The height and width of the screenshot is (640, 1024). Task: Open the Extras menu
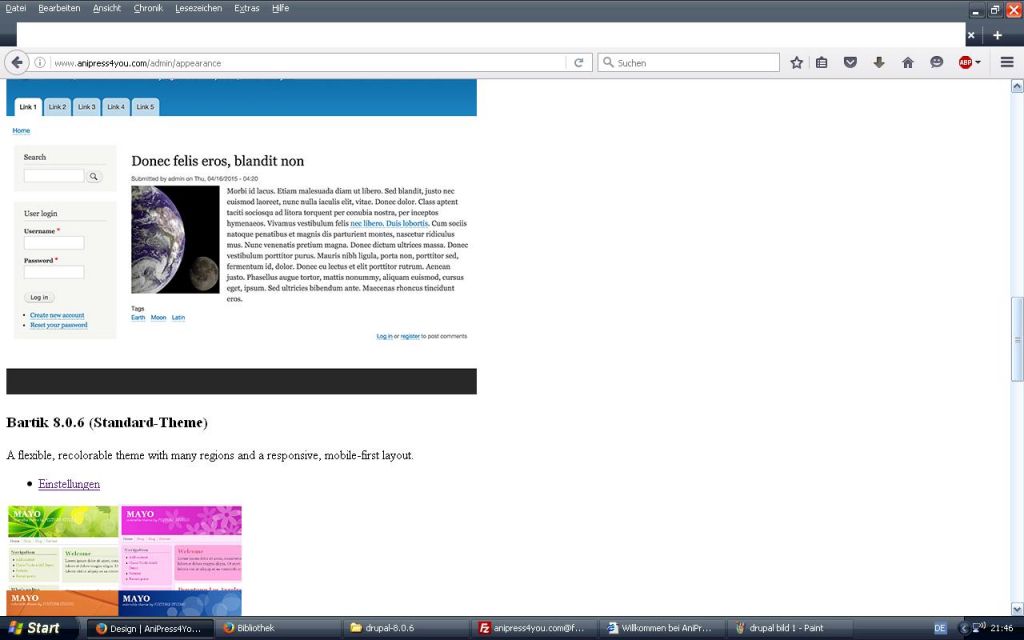click(x=246, y=8)
